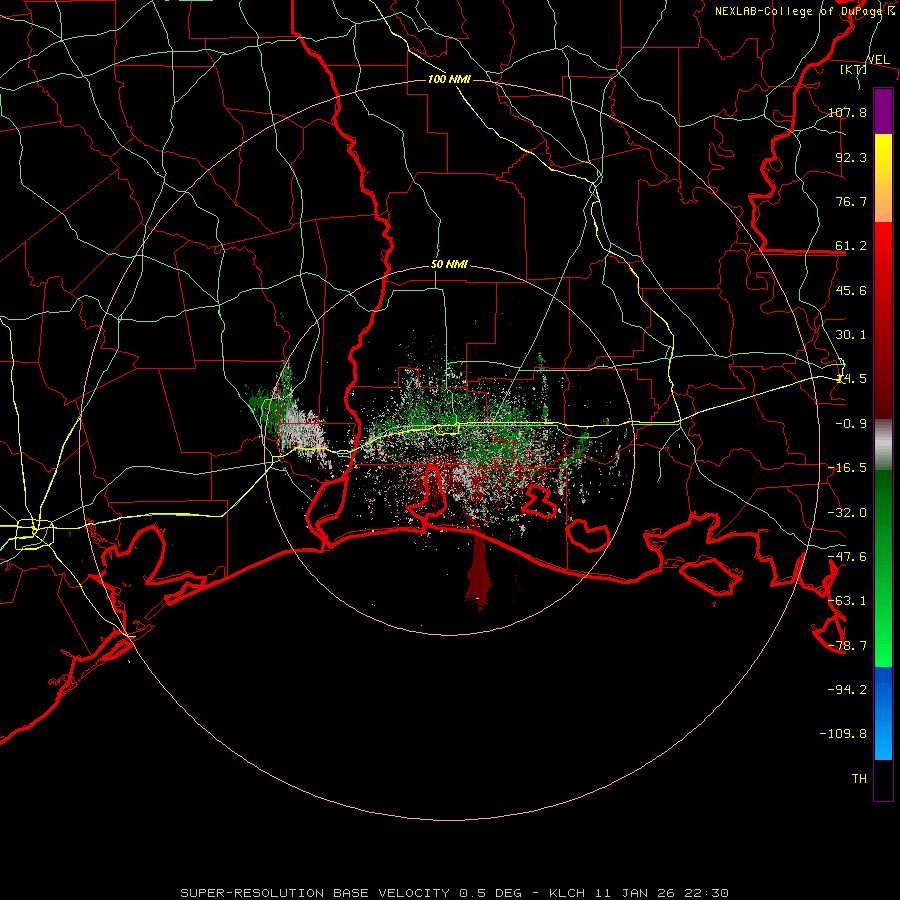Click the -94.2 velocity scale value
The width and height of the screenshot is (900, 900).
(847, 689)
